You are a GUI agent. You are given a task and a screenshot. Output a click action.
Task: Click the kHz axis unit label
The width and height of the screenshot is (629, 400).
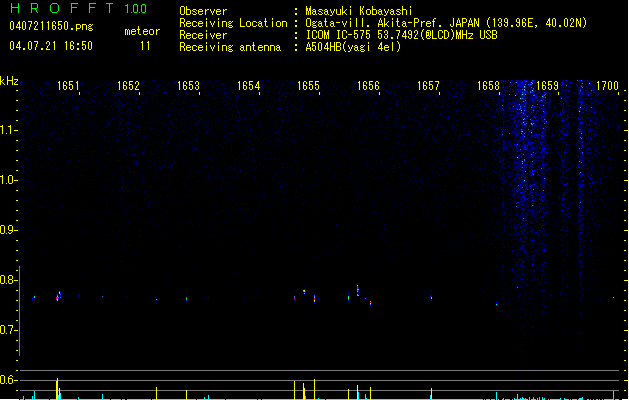[x=9, y=81]
